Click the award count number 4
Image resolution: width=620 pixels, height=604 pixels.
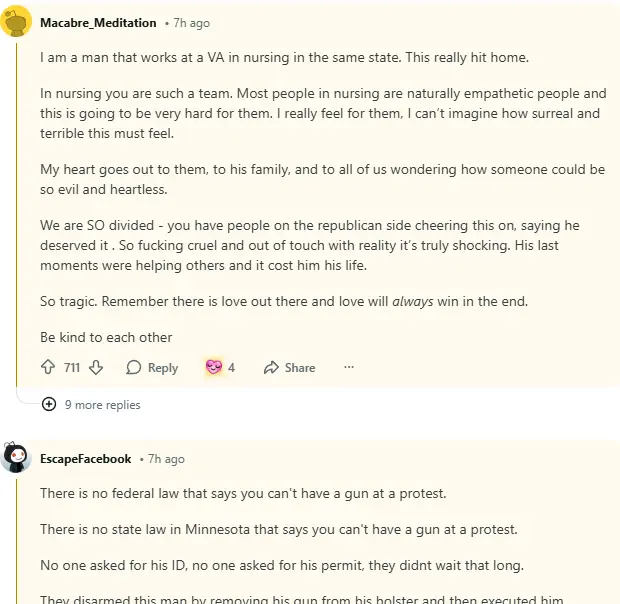[x=231, y=368]
